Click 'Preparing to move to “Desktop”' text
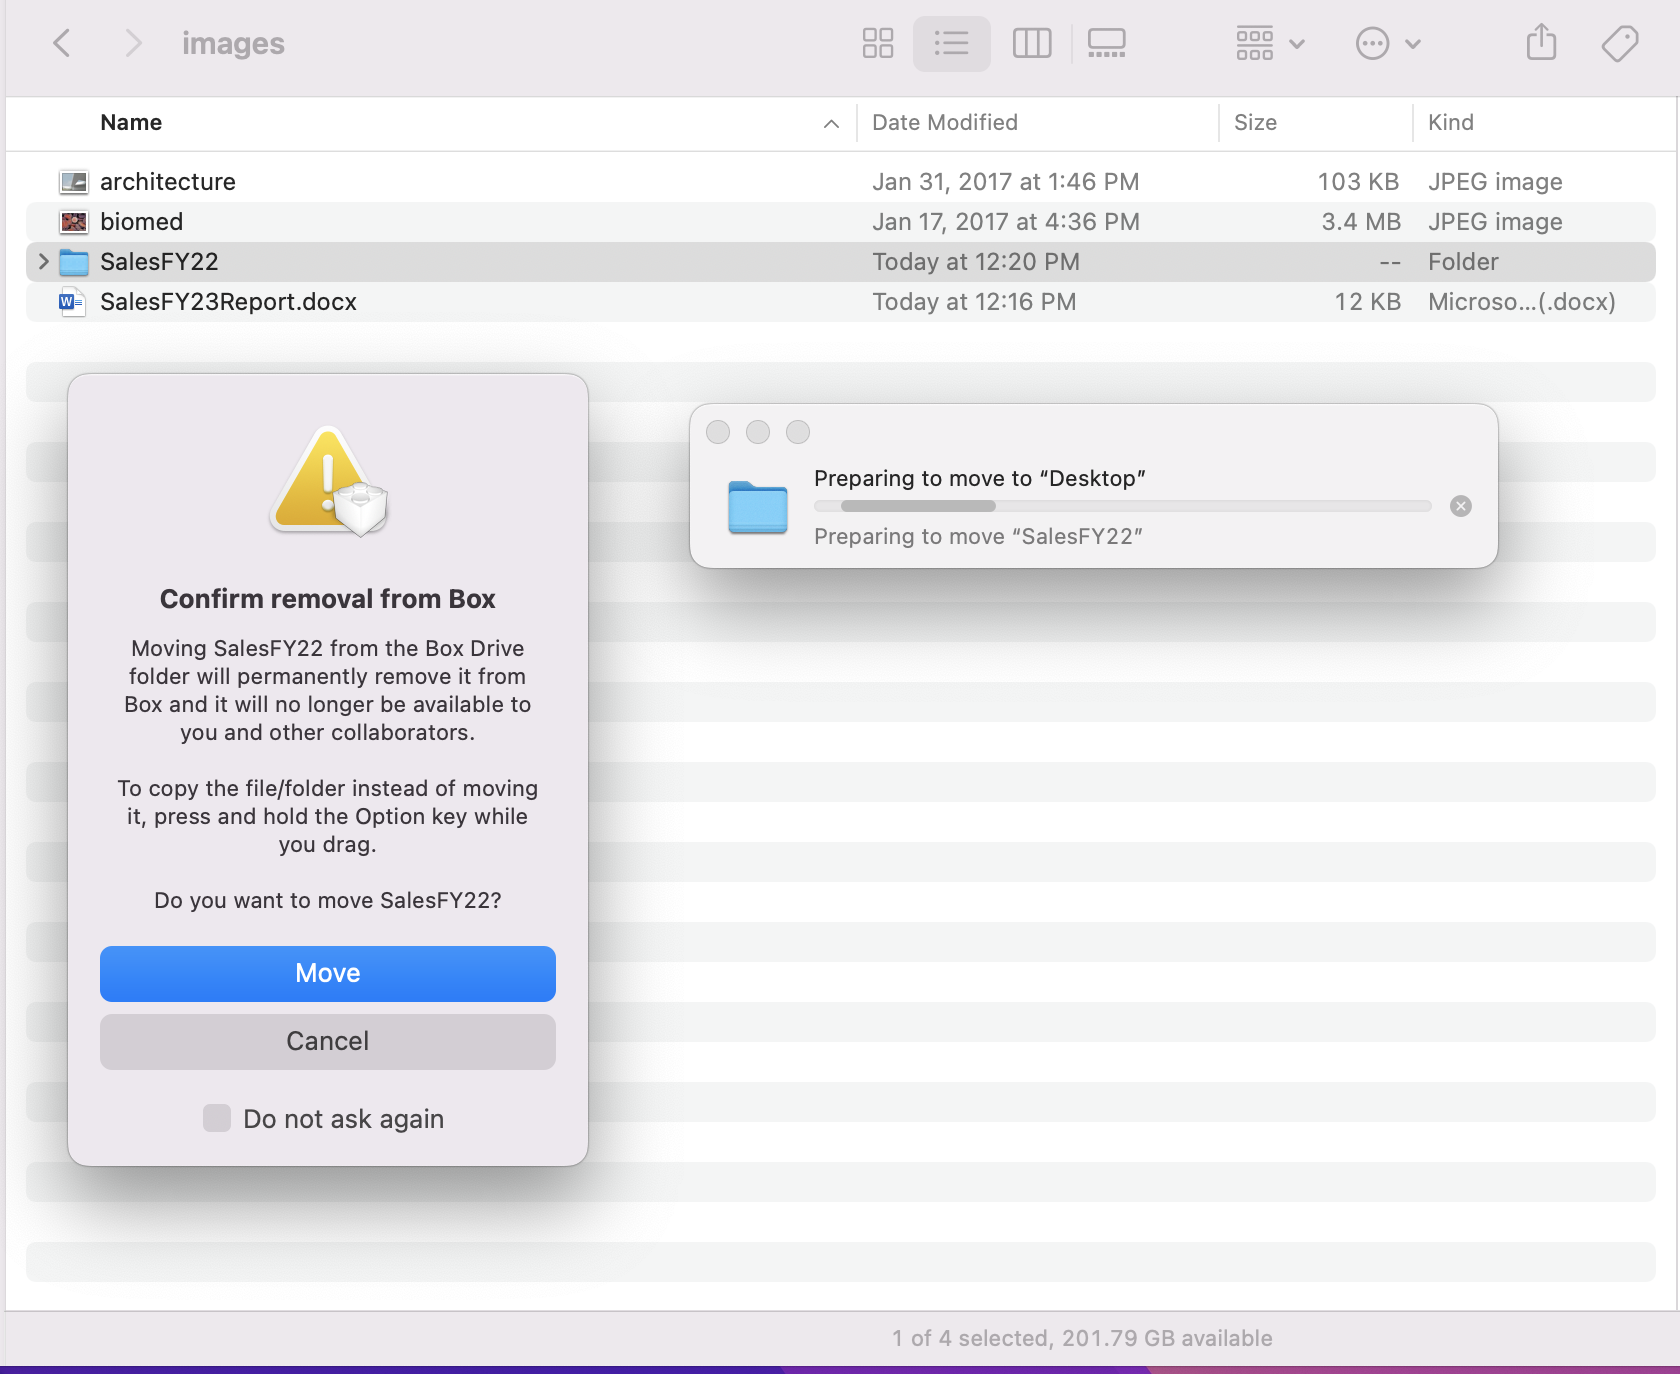Screen dimensions: 1680x1374 click(980, 478)
